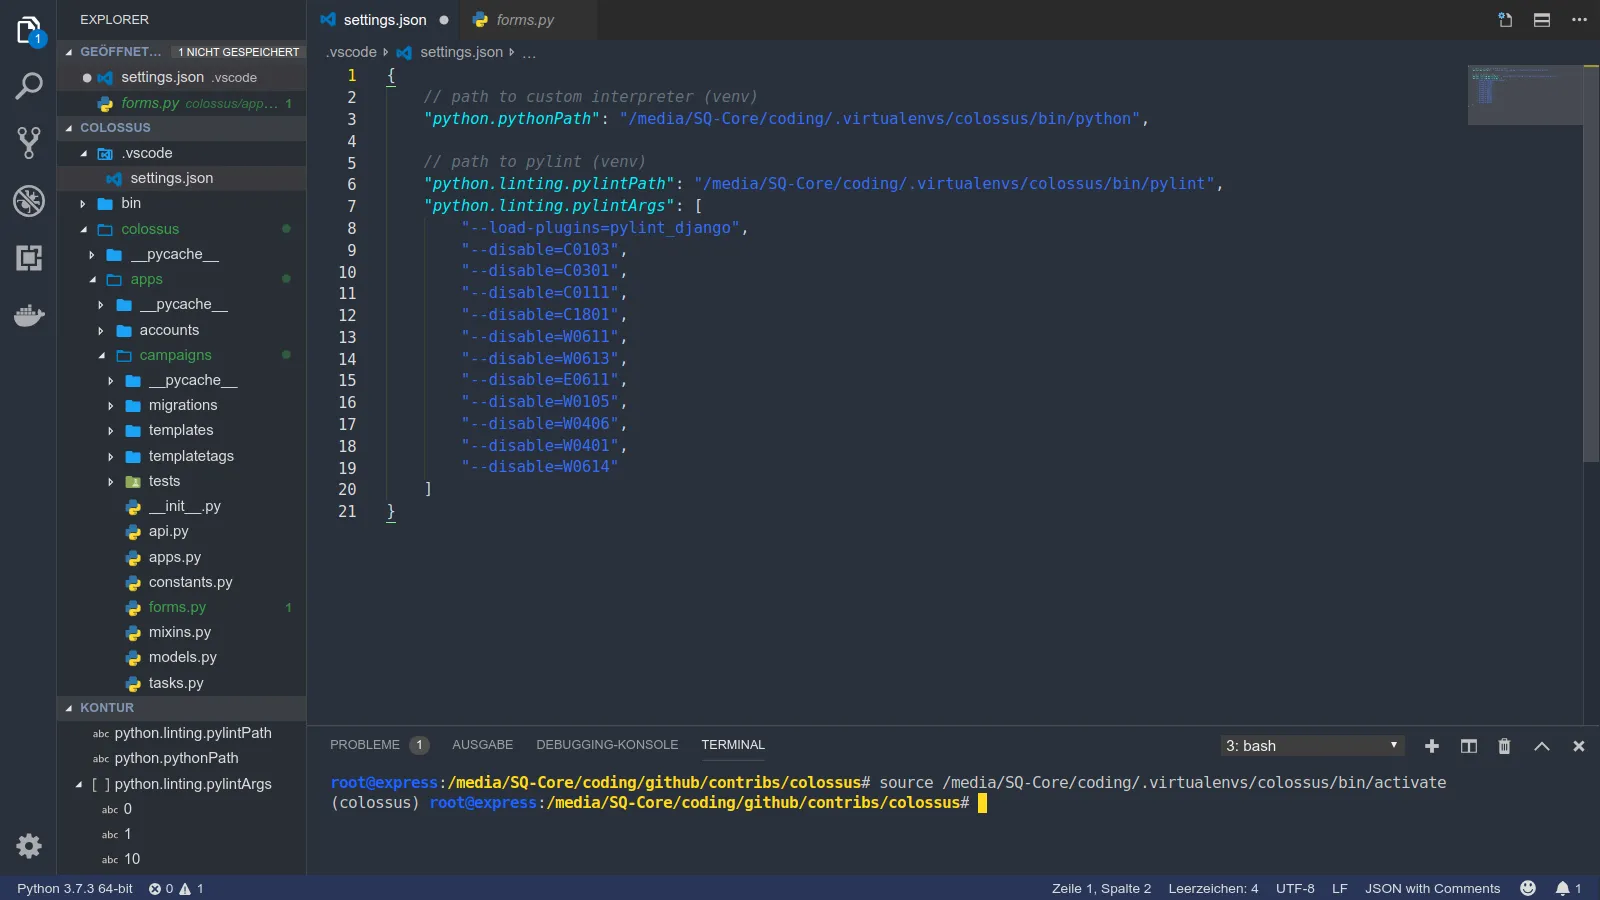Select Python 3.7.3 64-bit interpreter in status bar
This screenshot has width=1600, height=900.
point(75,888)
